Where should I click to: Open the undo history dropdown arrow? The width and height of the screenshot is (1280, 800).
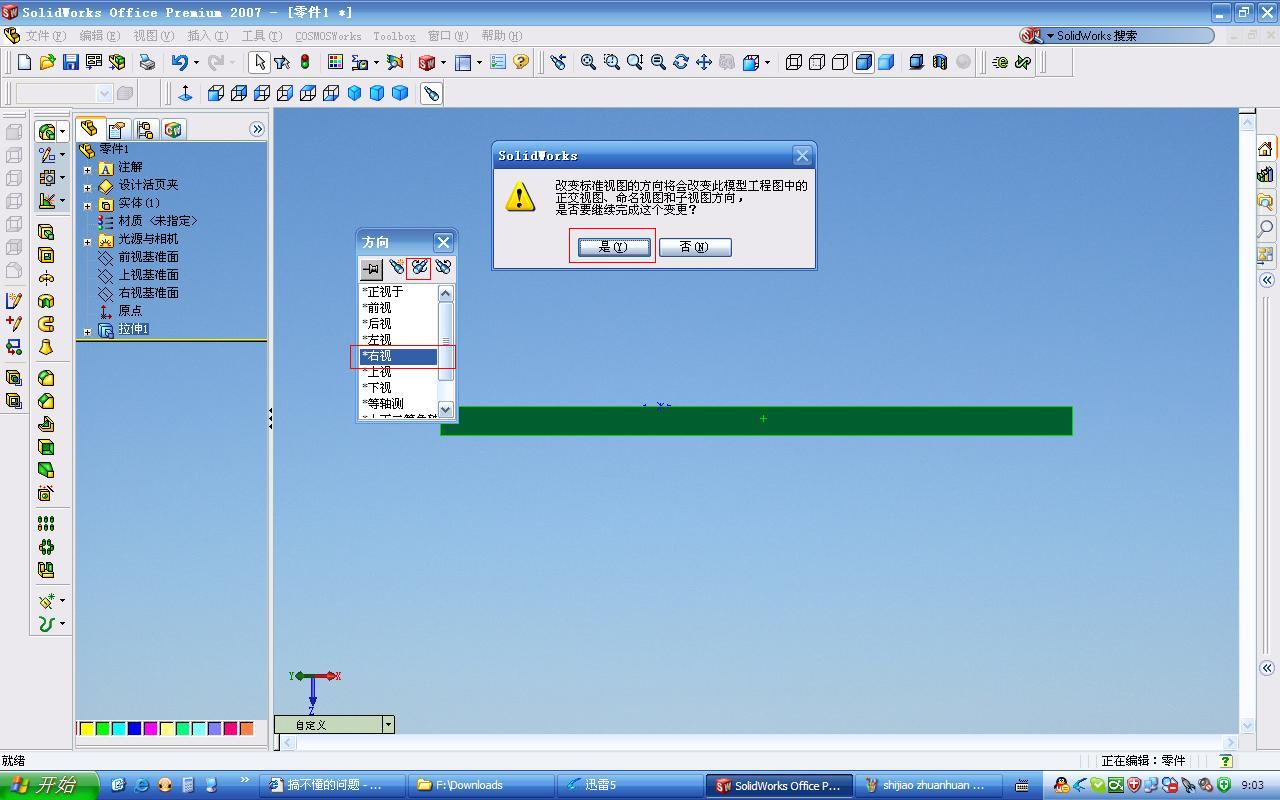tap(196, 62)
